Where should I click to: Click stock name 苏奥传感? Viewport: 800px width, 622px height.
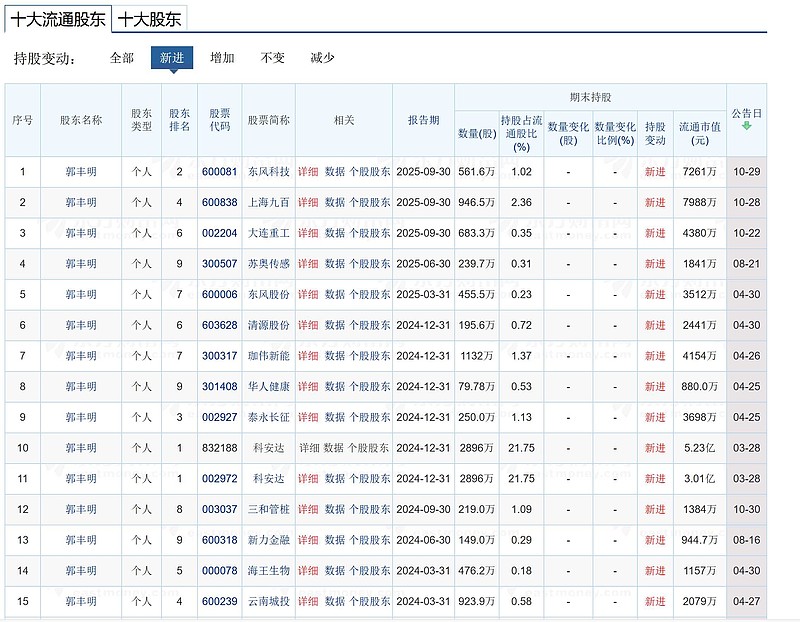click(269, 264)
